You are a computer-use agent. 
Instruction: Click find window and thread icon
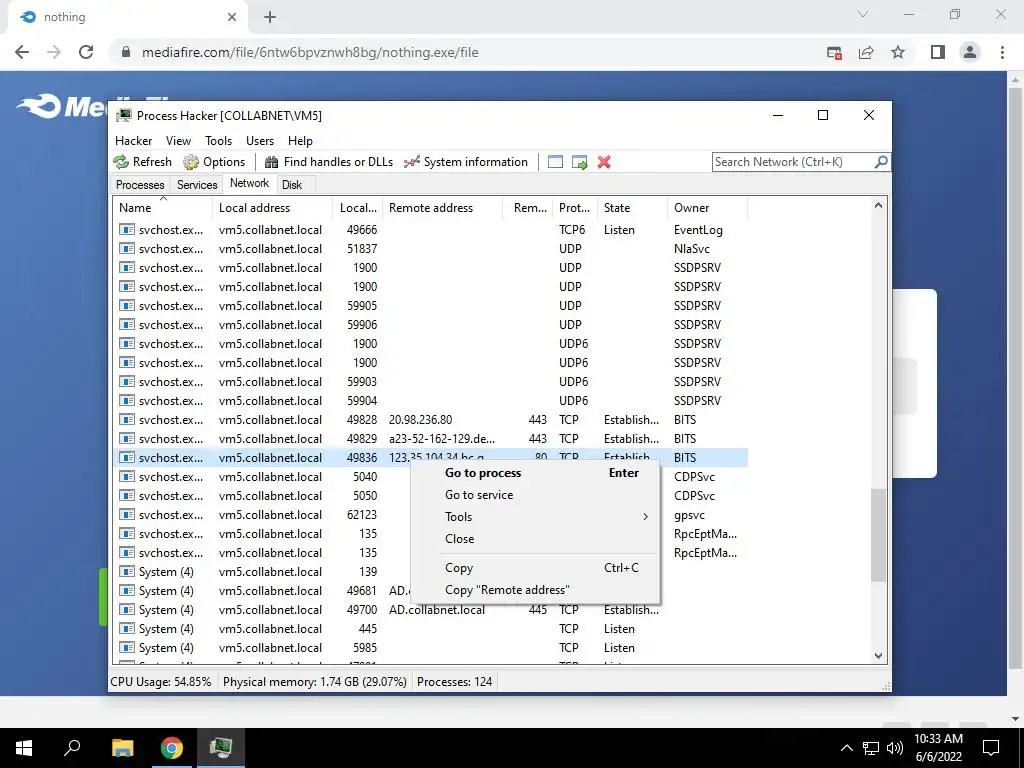click(579, 162)
